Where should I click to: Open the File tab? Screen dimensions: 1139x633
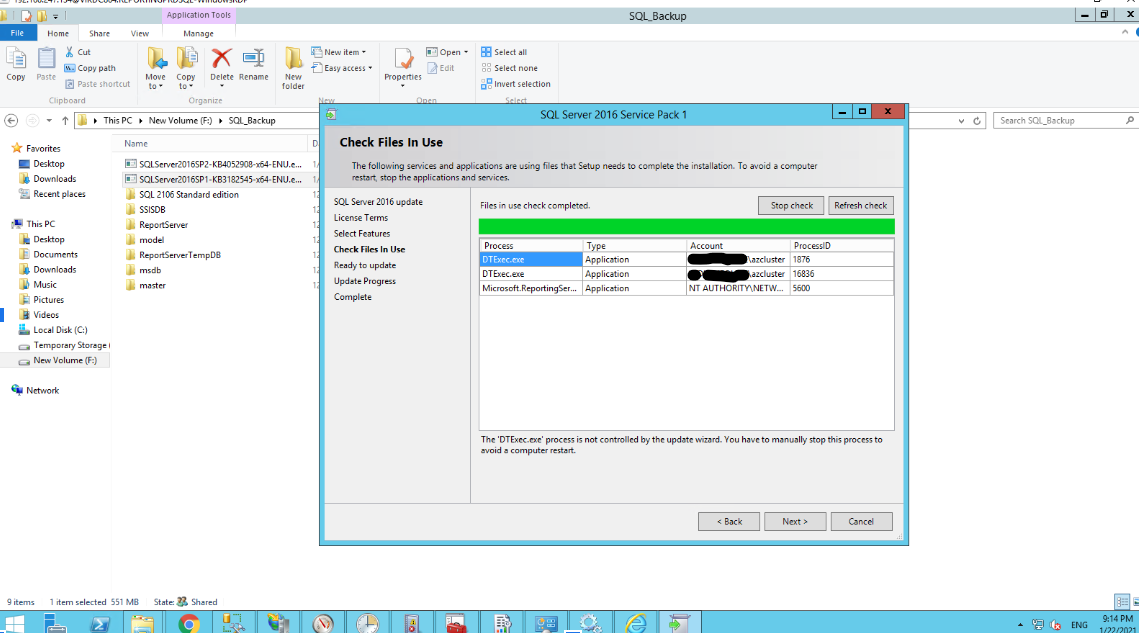(x=17, y=33)
